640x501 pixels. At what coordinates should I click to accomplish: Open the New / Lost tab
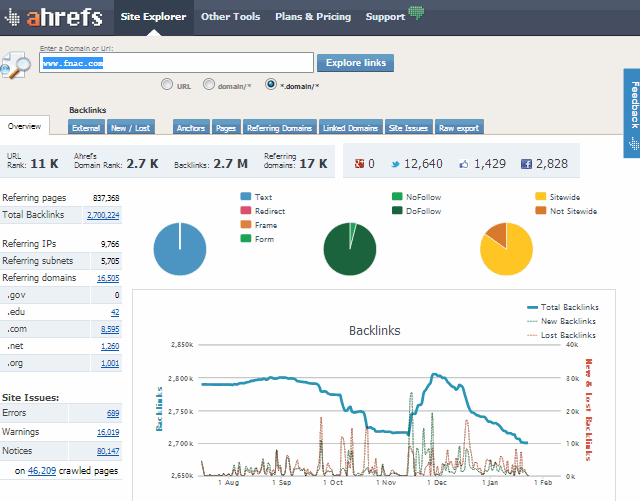click(131, 128)
